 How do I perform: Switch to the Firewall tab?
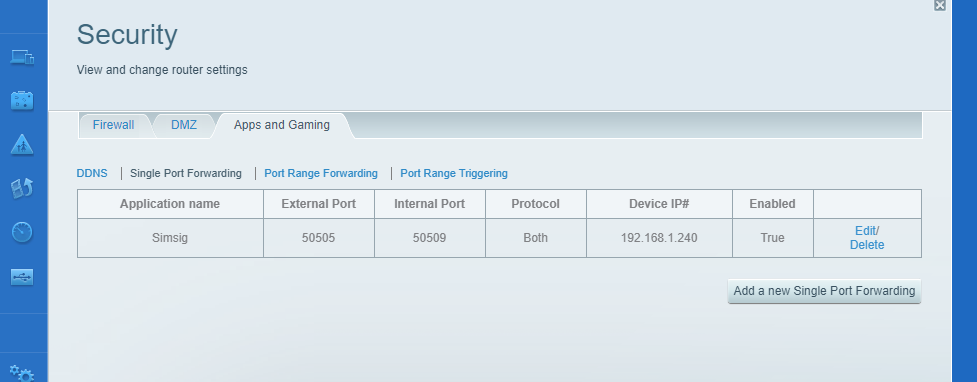[113, 125]
